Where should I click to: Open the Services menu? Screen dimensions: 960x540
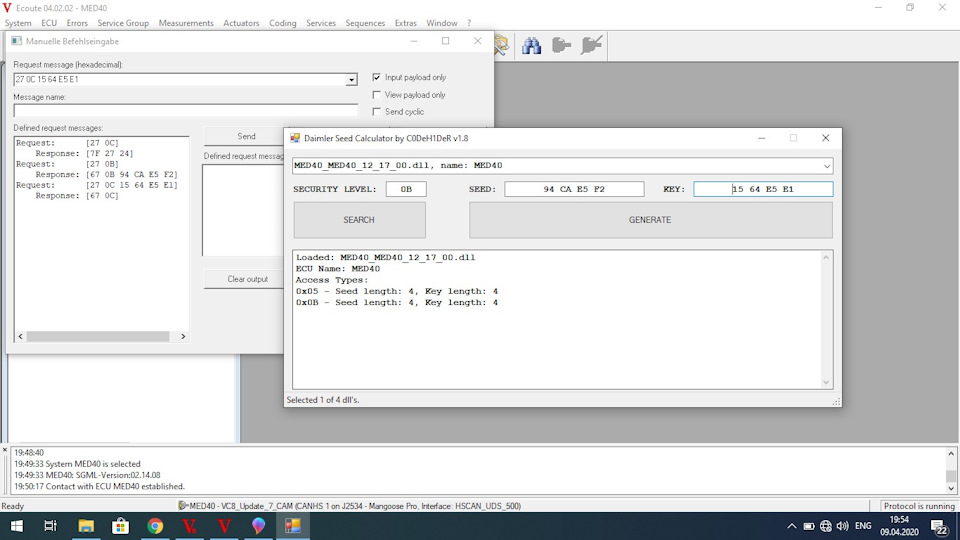click(321, 23)
